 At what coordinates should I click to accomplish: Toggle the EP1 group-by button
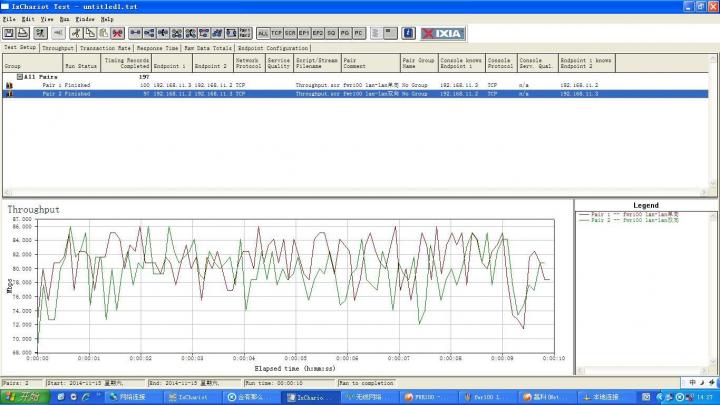304,33
